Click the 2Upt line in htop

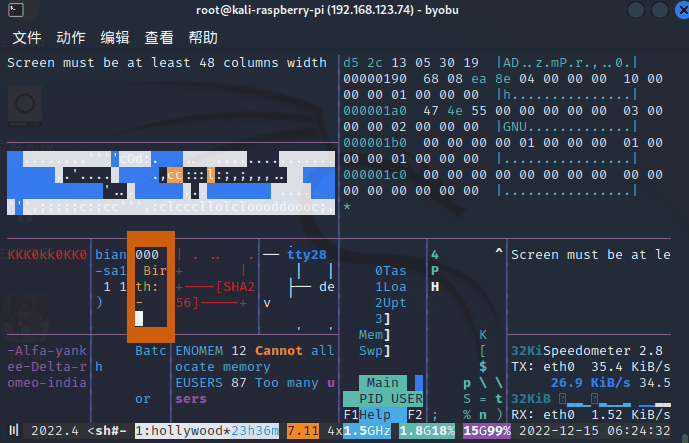[x=391, y=303]
